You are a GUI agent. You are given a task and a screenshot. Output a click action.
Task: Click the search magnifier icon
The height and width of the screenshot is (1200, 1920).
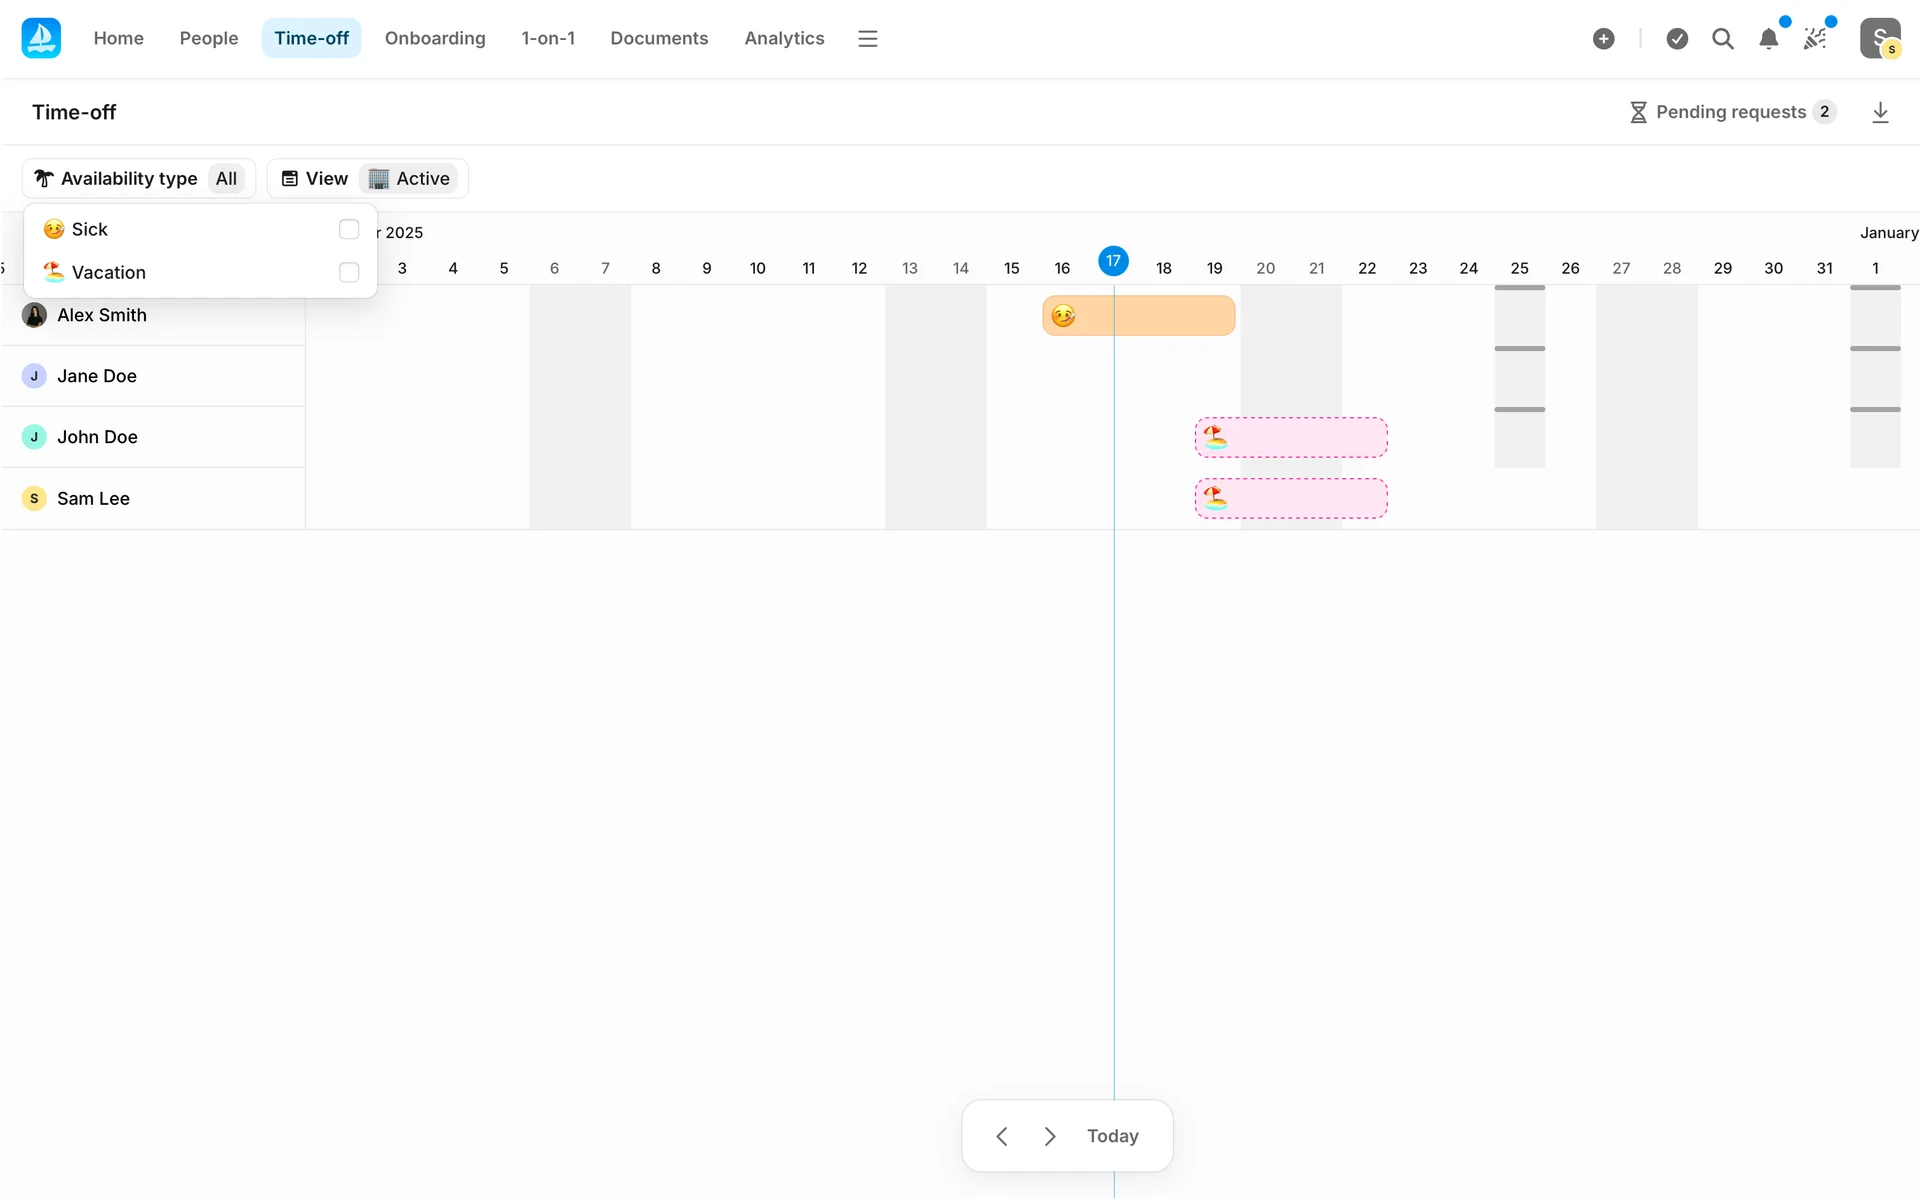(x=1722, y=39)
